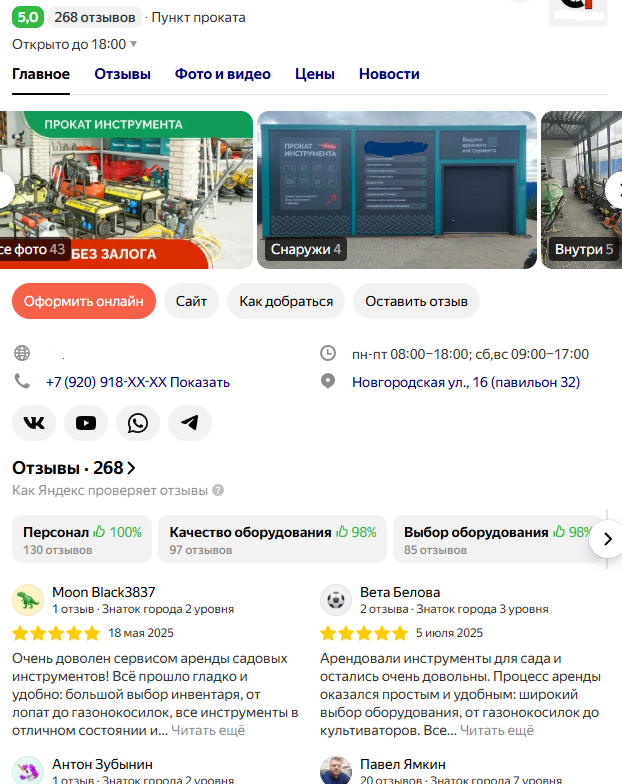Click the working hours text 'пн-пт 08:00–18:00'
This screenshot has height=784, width=622.
click(410, 354)
